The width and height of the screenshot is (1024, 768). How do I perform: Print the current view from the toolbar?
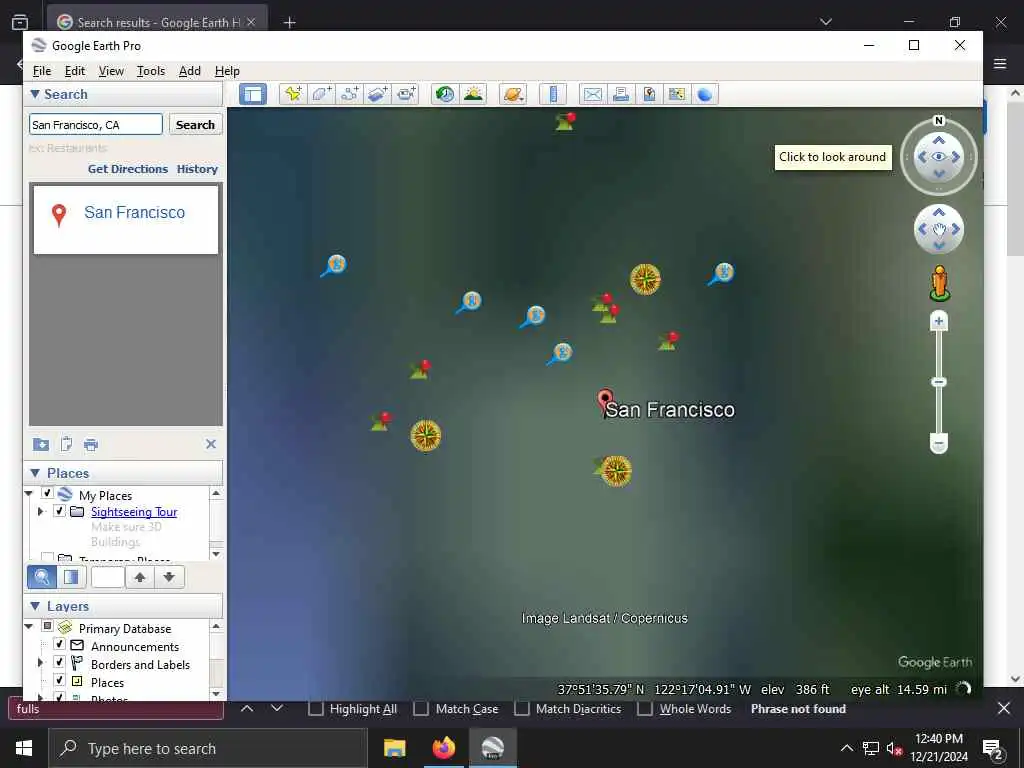coord(620,94)
